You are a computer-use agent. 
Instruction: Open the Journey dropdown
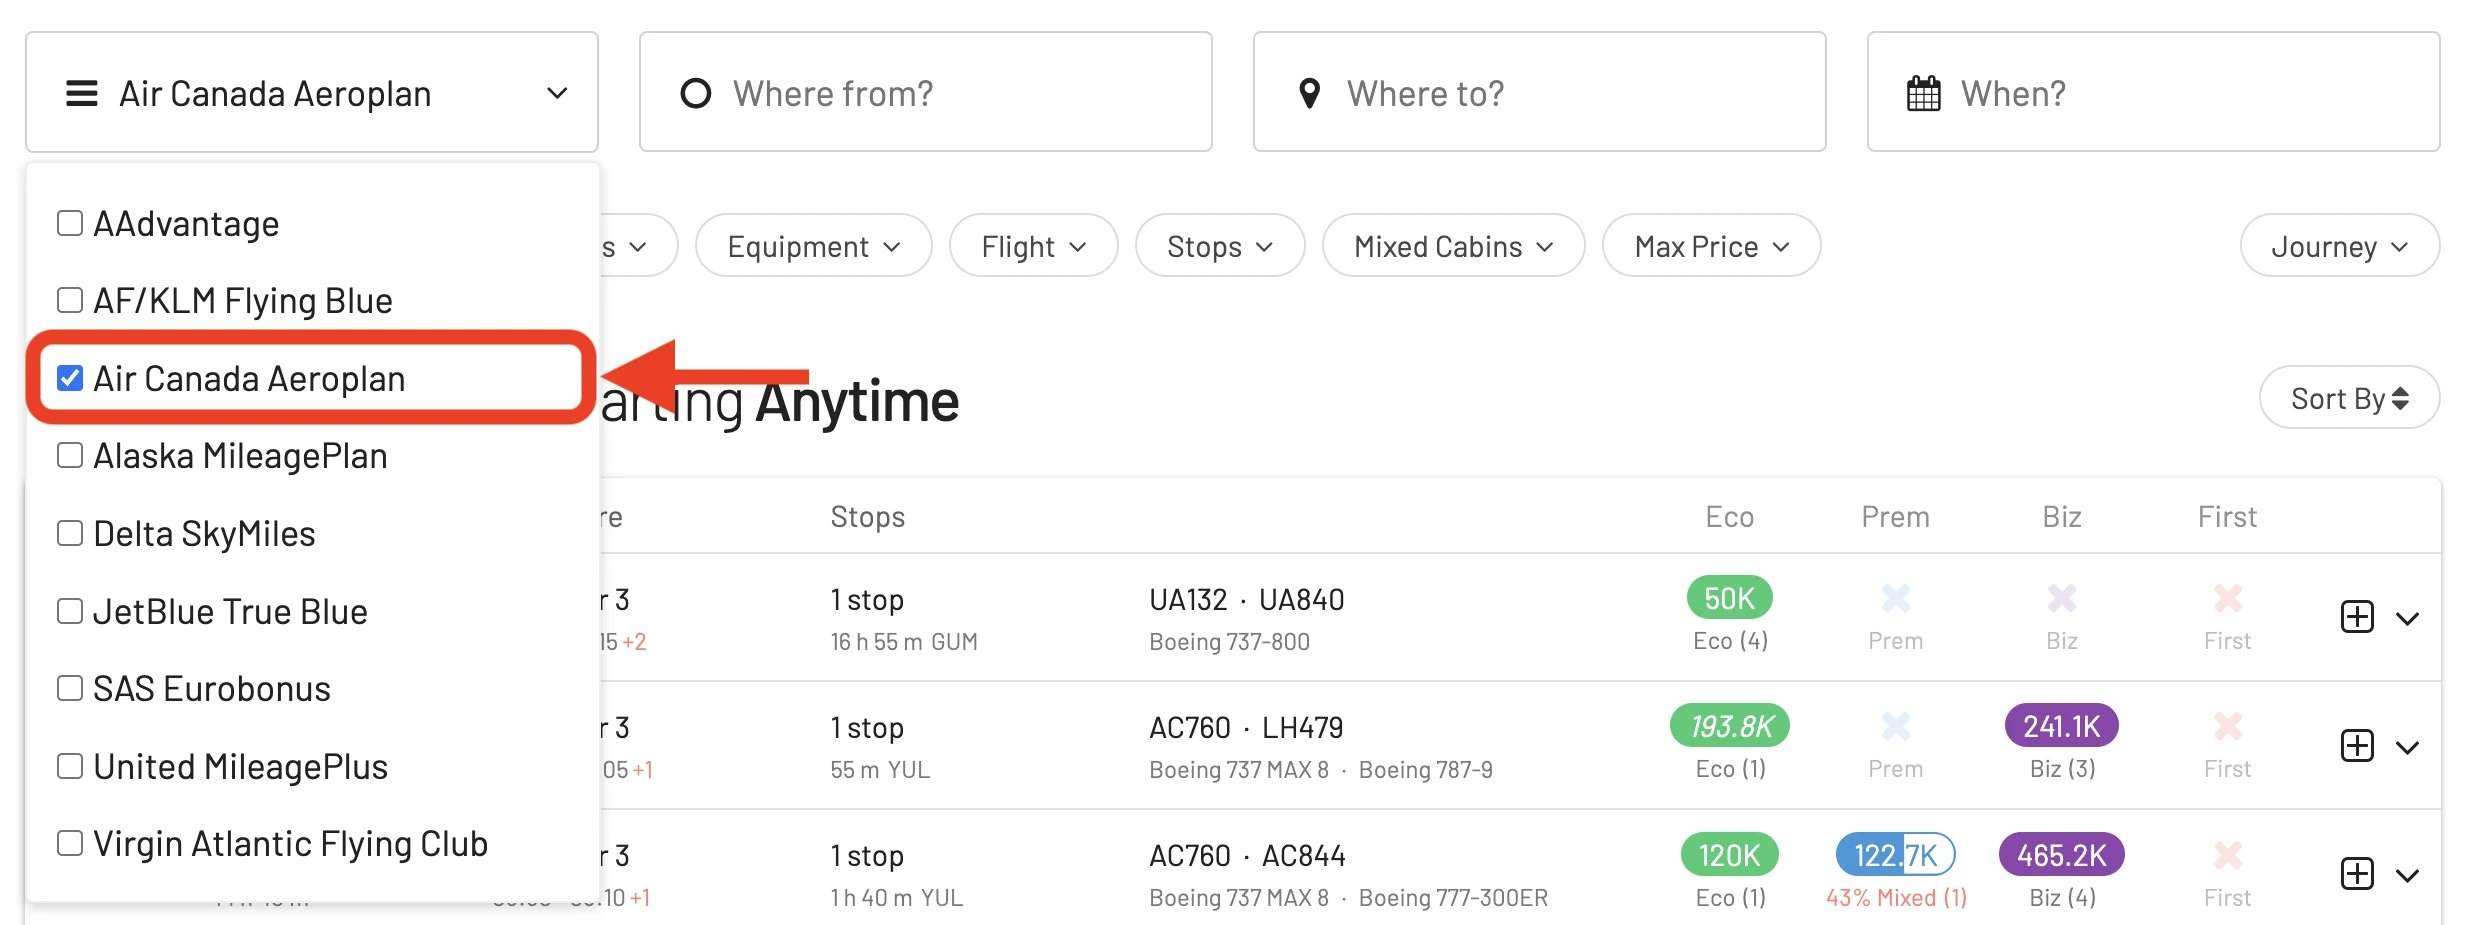[2340, 246]
